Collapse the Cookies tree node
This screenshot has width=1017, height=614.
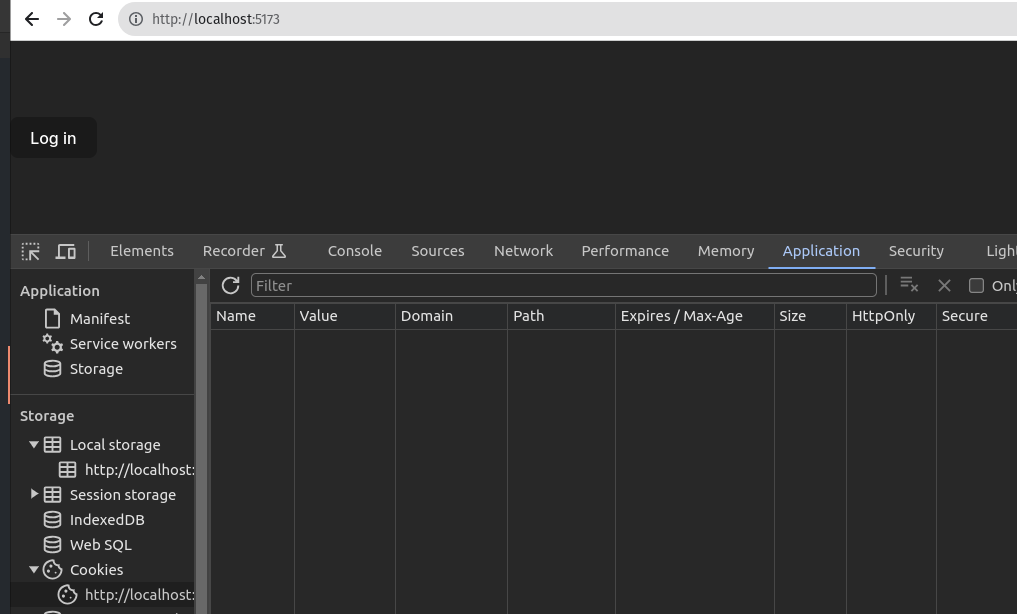tap(34, 569)
